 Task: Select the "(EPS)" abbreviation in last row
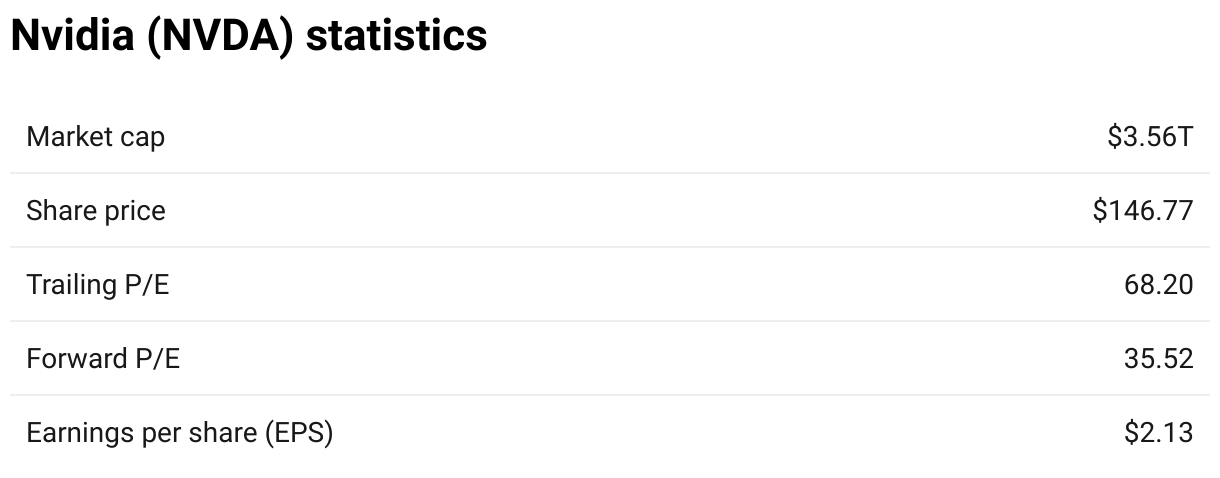[x=299, y=434]
